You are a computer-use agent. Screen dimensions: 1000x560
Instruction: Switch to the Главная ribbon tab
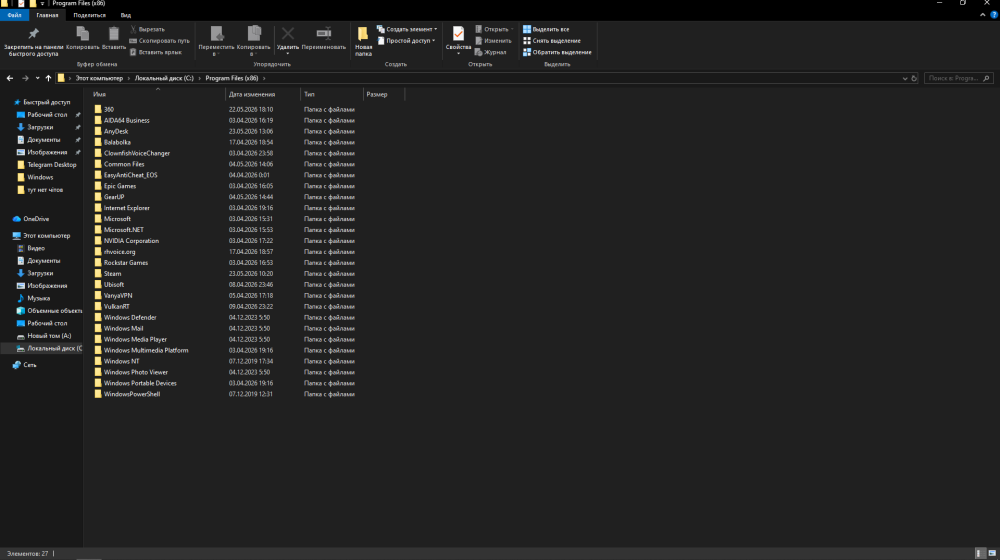point(47,15)
